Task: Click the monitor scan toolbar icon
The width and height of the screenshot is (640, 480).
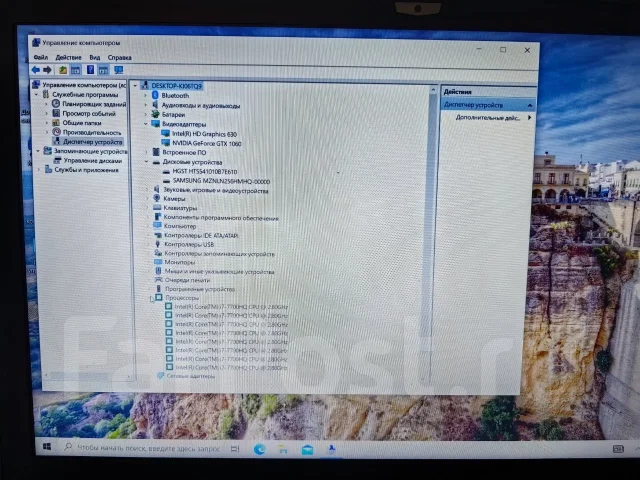Action: (118, 70)
